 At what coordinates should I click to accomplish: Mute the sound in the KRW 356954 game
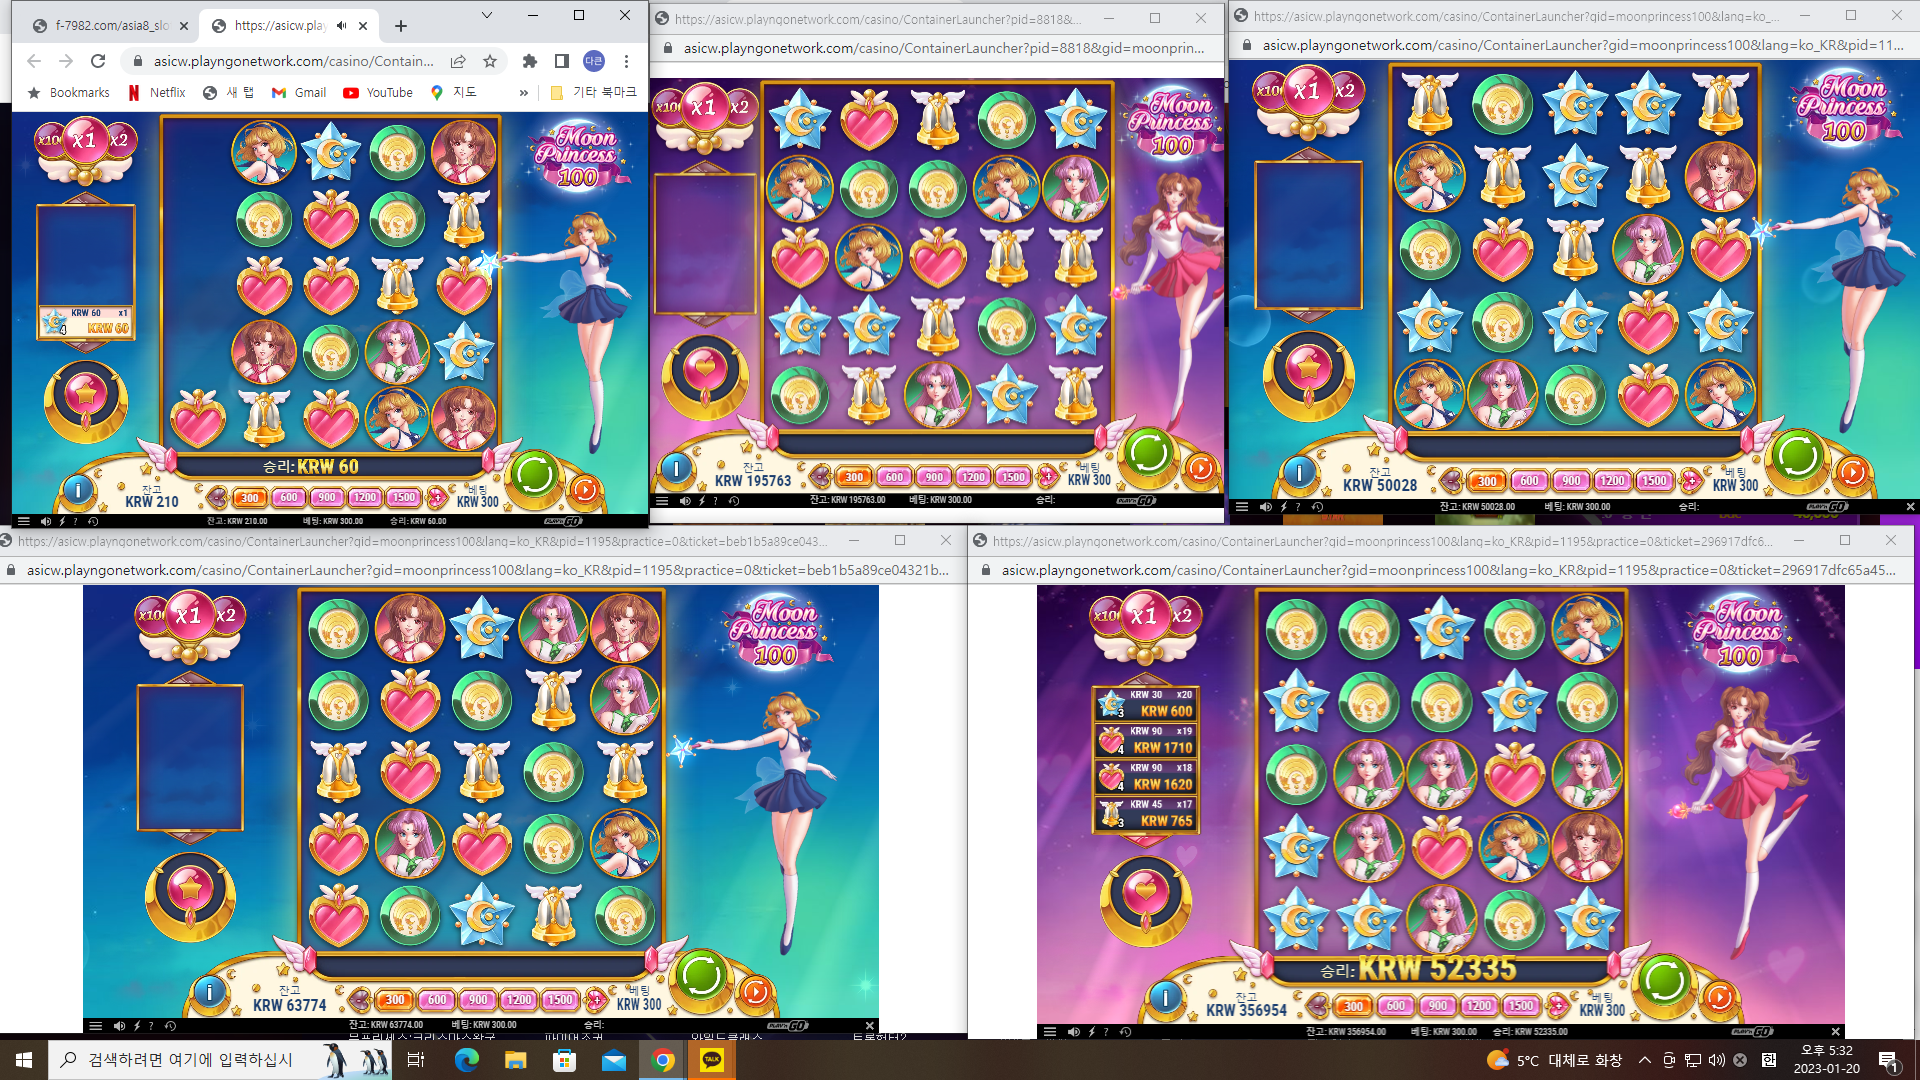pyautogui.click(x=1073, y=1032)
